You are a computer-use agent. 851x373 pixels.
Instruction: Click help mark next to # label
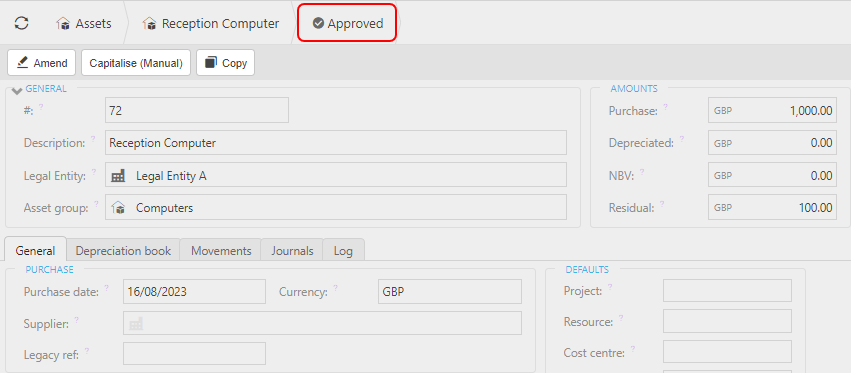41,106
